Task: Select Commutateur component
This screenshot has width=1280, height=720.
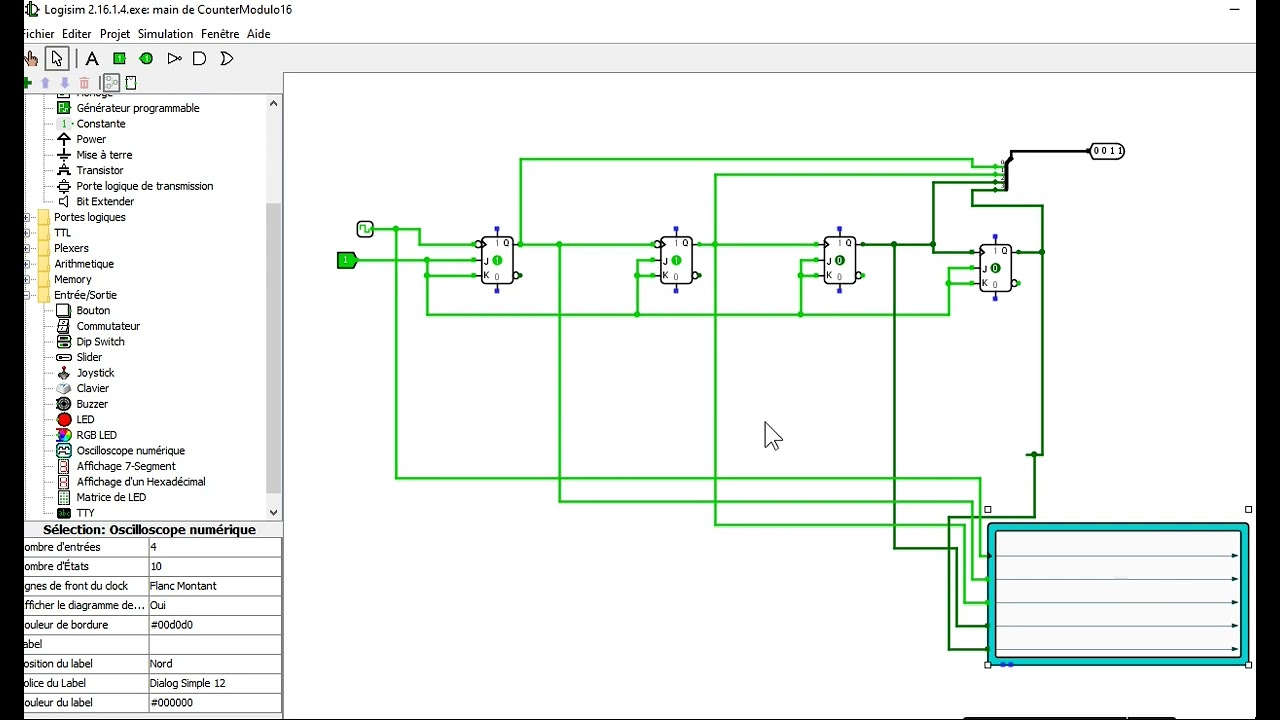Action: coord(108,326)
